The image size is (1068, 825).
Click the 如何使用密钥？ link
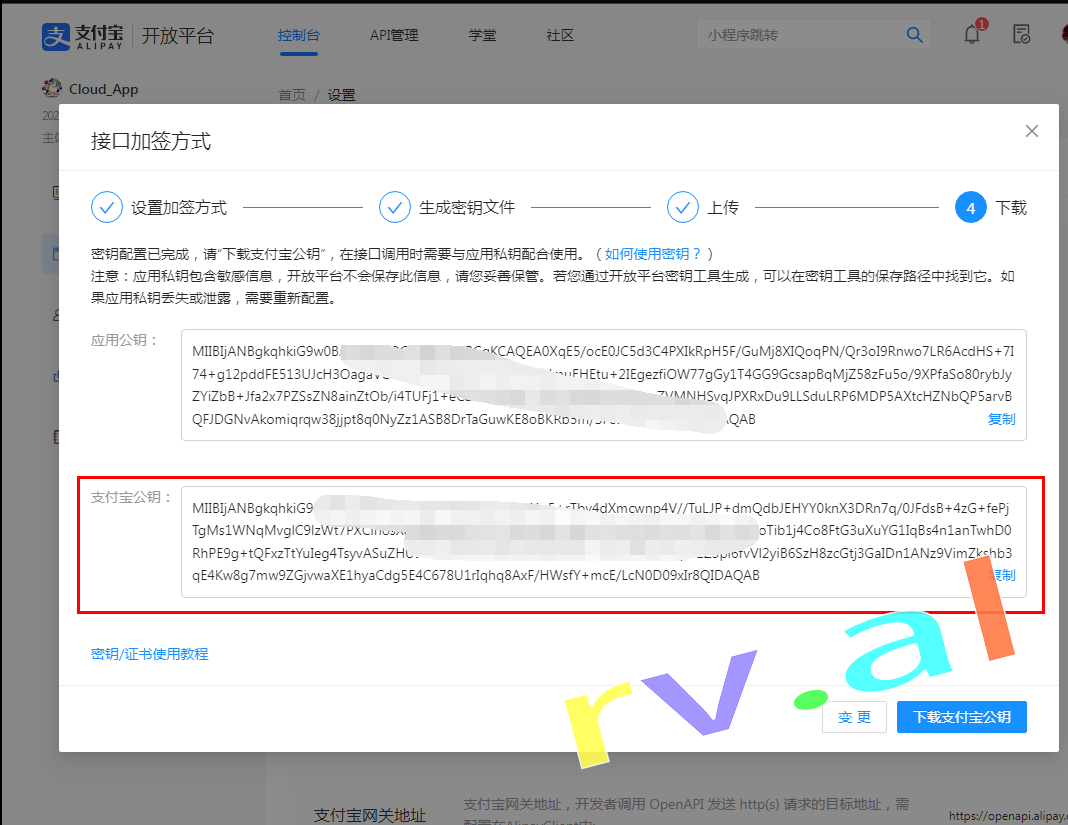pyautogui.click(x=653, y=254)
